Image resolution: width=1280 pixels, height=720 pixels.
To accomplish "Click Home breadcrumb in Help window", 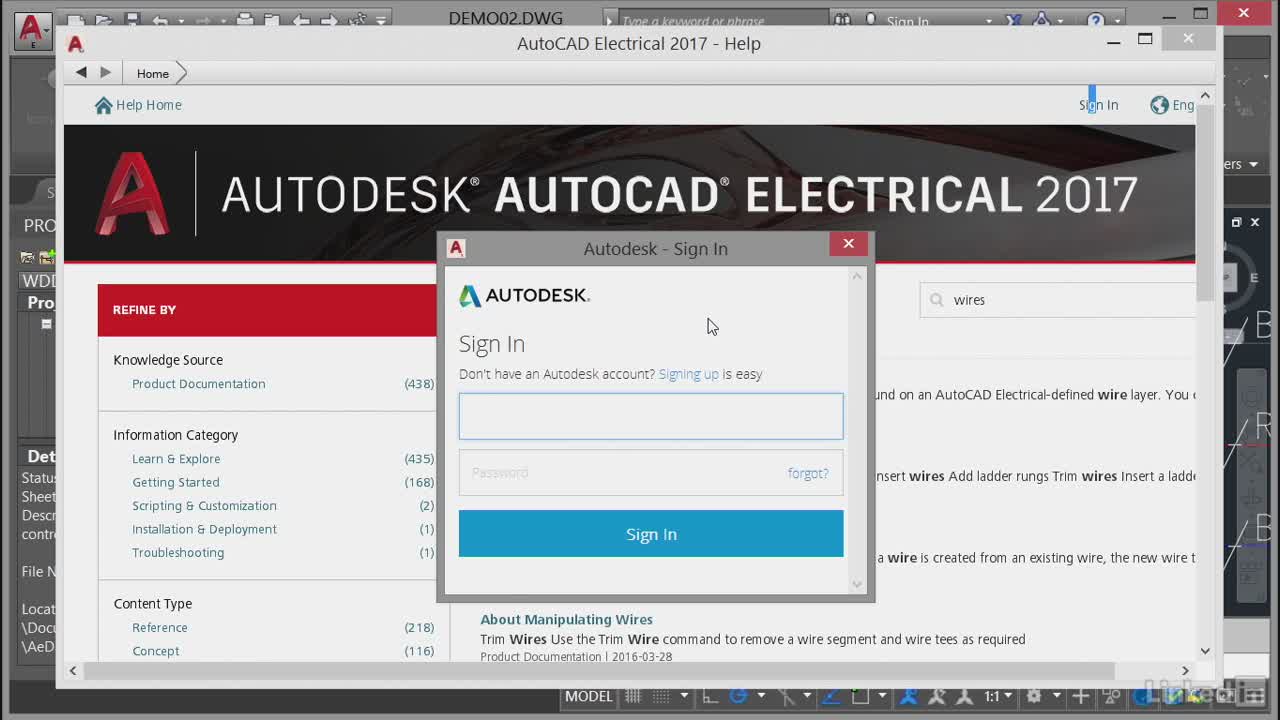I will [x=152, y=73].
